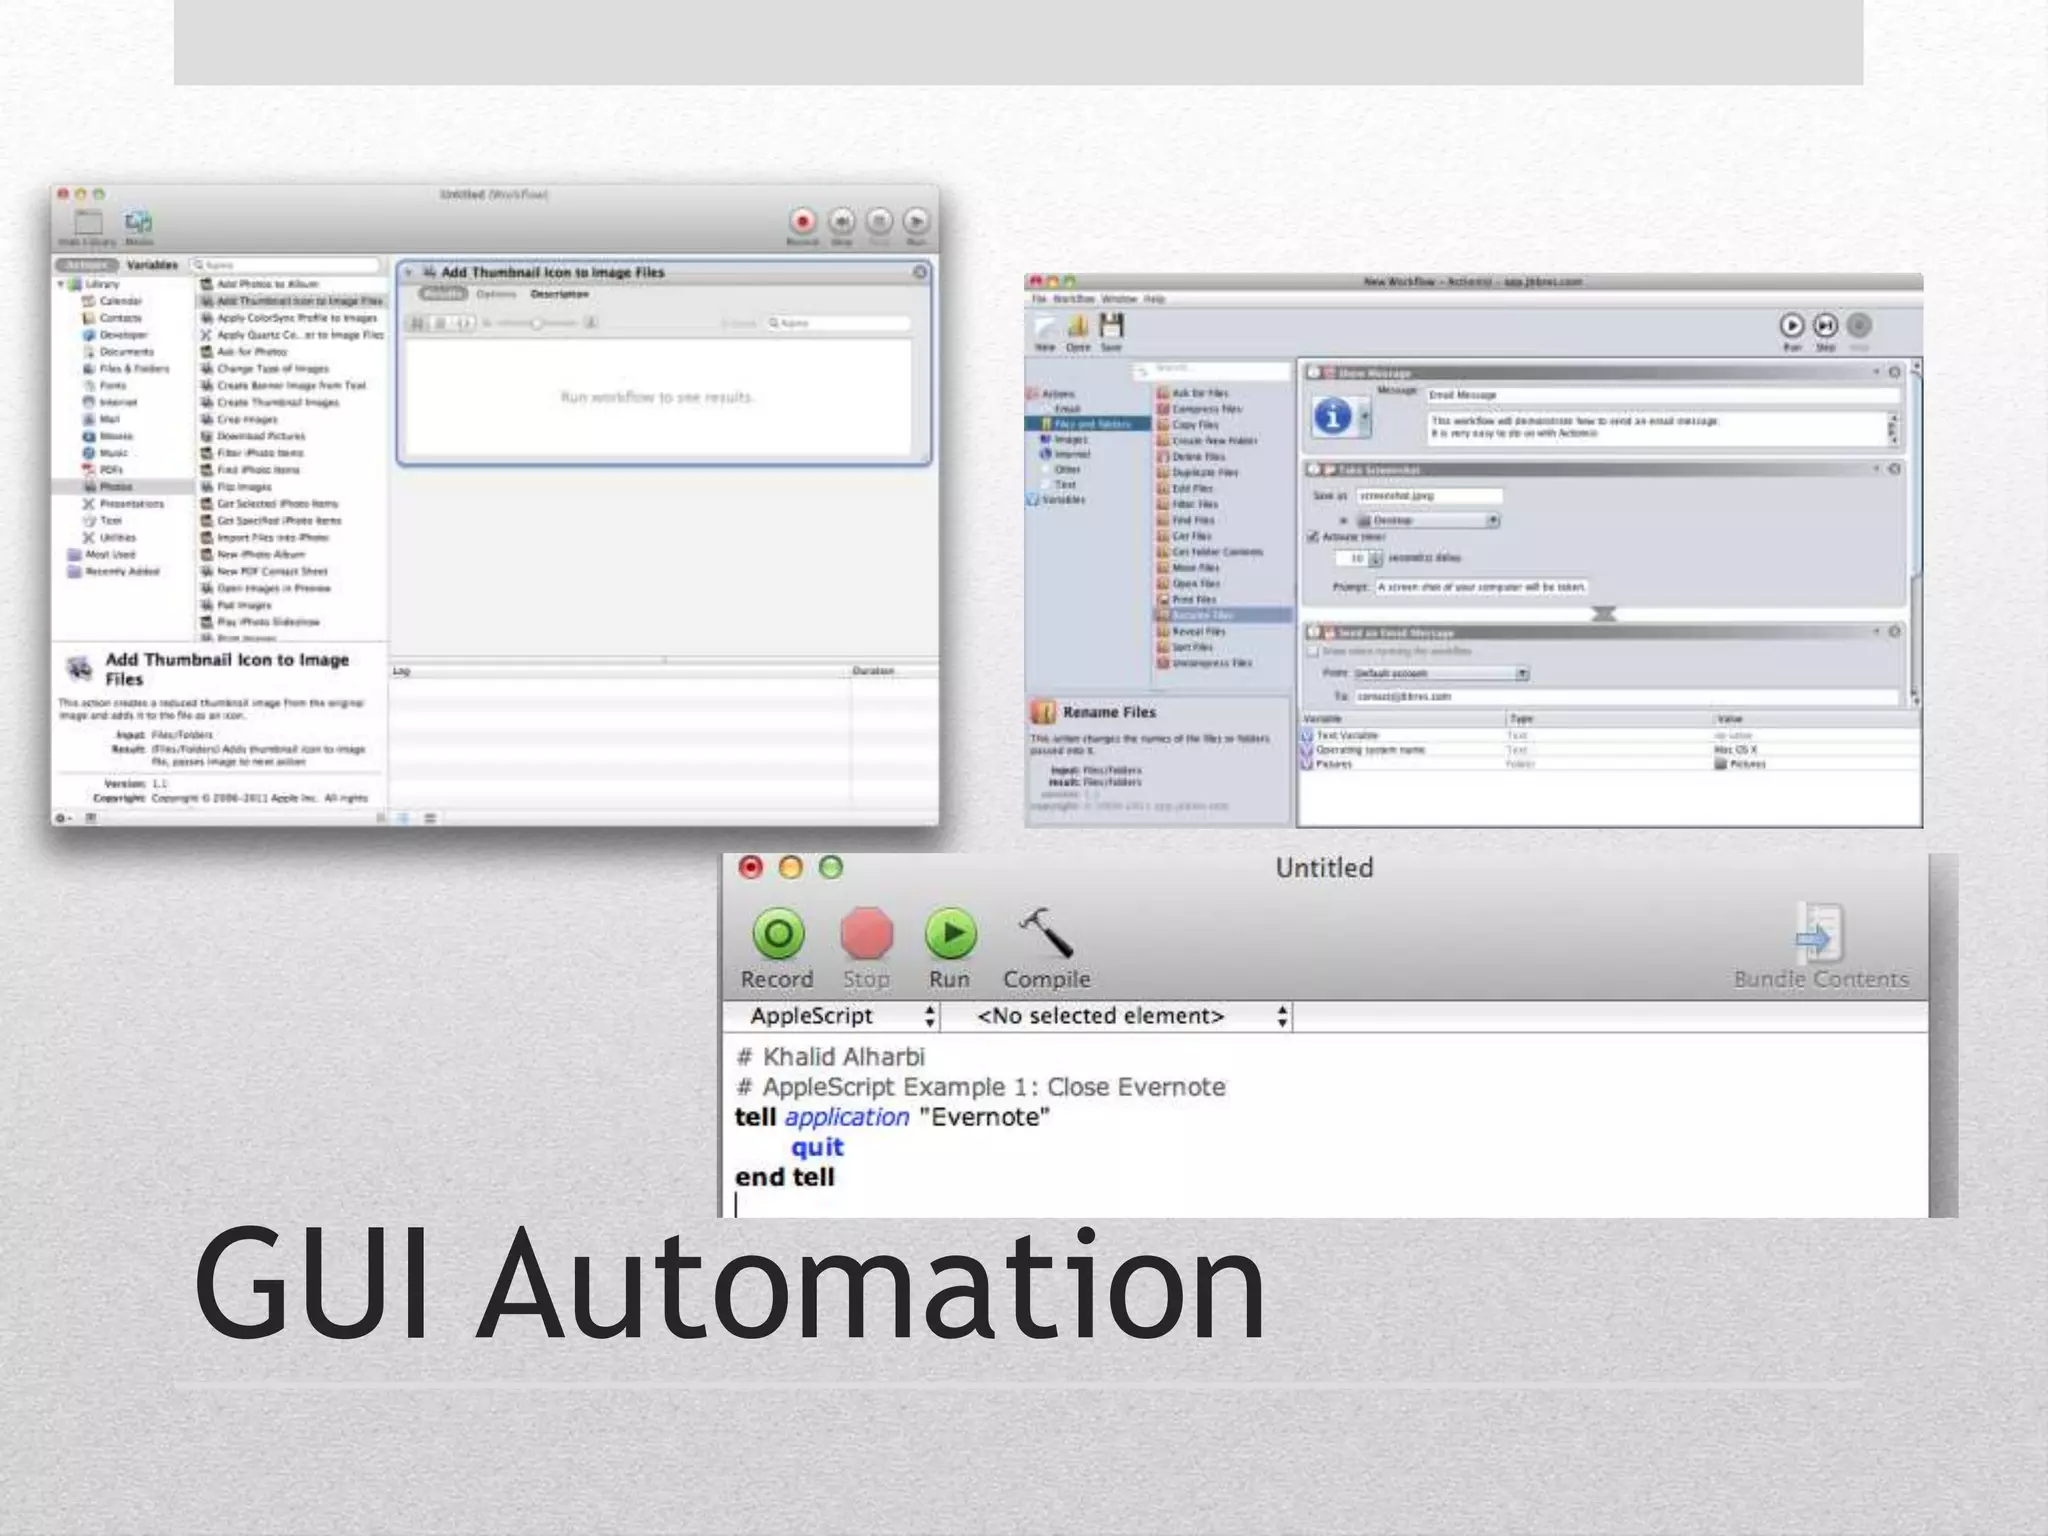Click the end tell line in the script
The width and height of the screenshot is (2048, 1536).
[x=784, y=1177]
